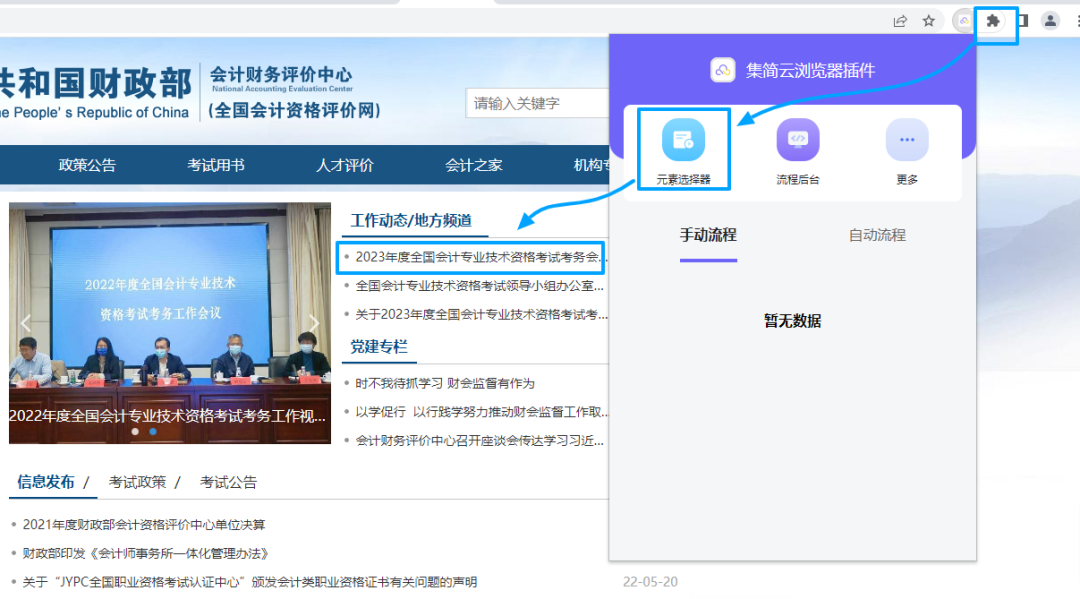1080x599 pixels.
Task: Open 2021年度财政部会计资格评价中心单位决算 link
Action: tap(144, 525)
